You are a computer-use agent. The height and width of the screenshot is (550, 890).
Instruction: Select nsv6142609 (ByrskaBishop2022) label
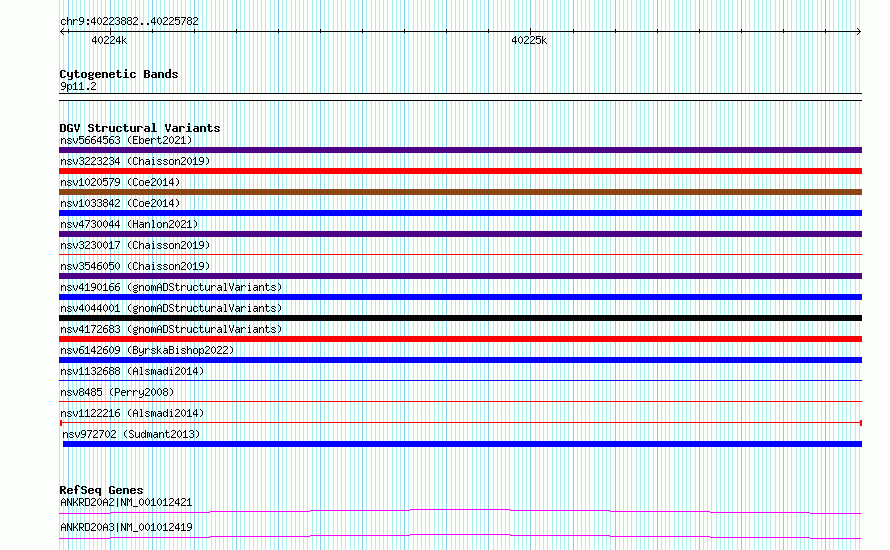click(147, 350)
